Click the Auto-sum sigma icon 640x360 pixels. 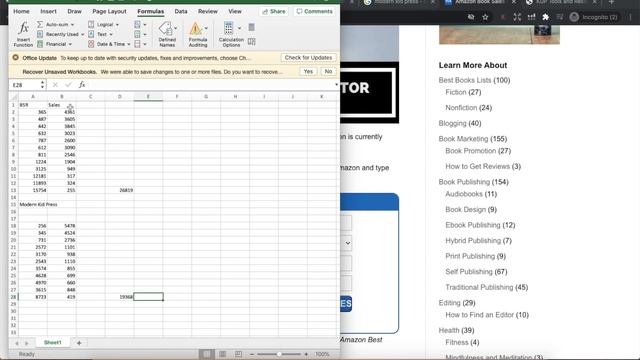coord(40,24)
